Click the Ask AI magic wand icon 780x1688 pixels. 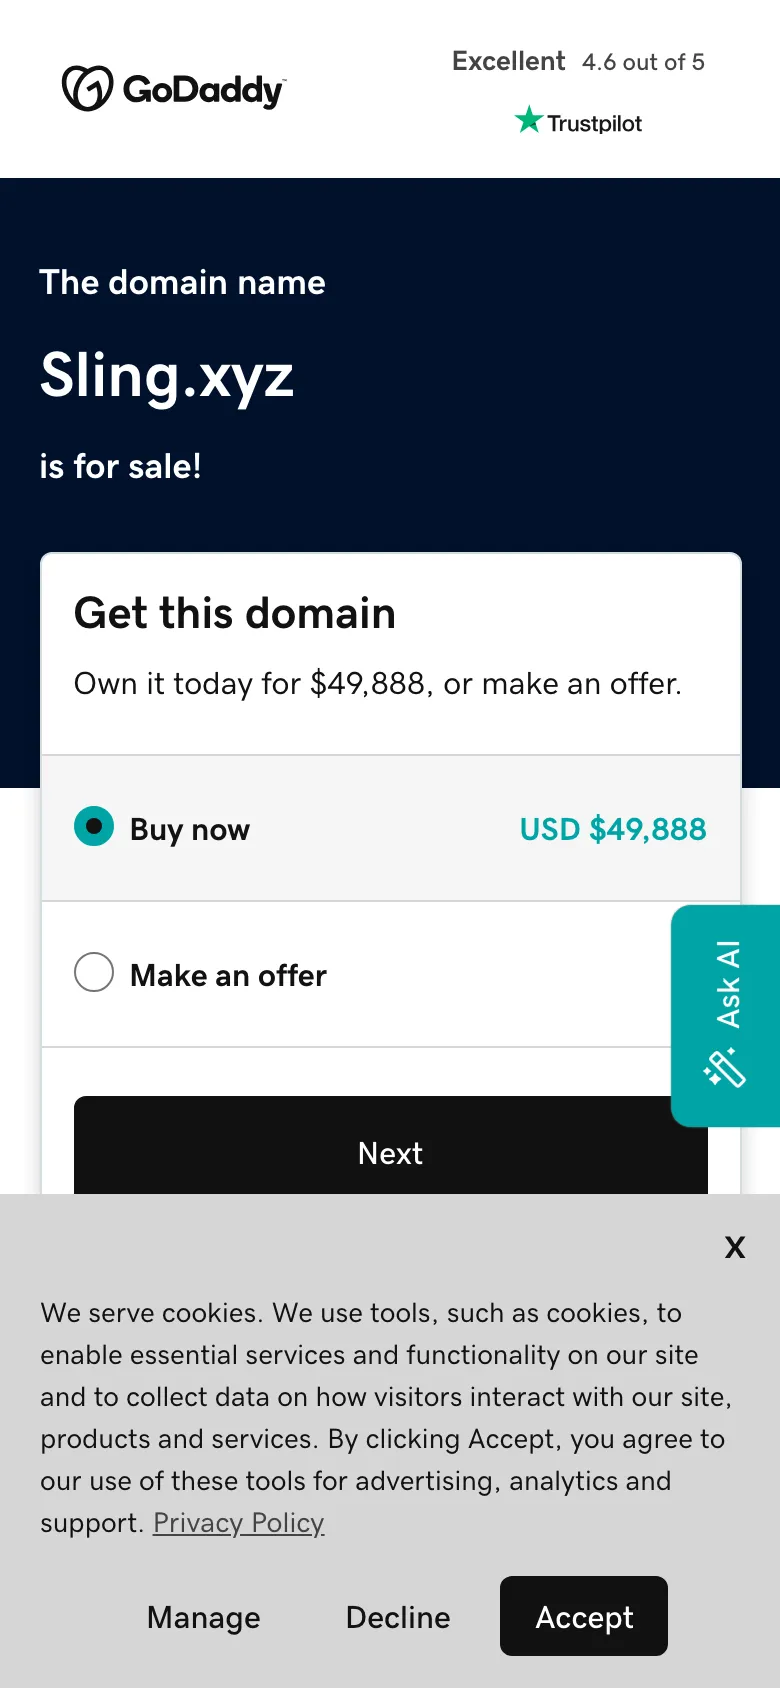(725, 1068)
